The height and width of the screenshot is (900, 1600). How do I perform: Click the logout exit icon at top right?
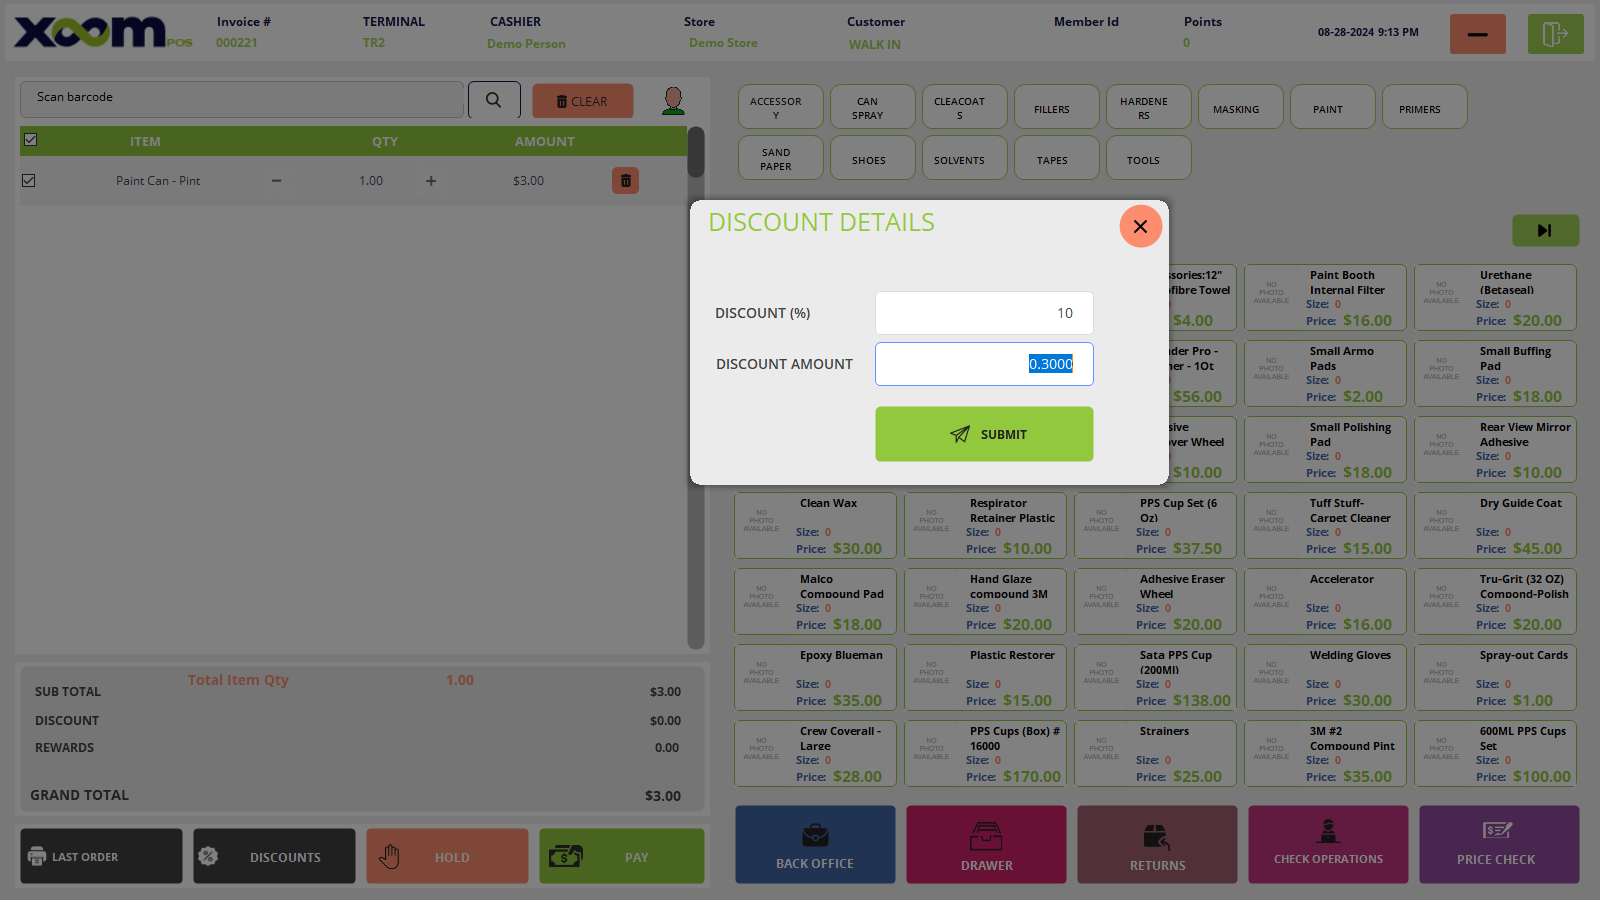tap(1555, 35)
